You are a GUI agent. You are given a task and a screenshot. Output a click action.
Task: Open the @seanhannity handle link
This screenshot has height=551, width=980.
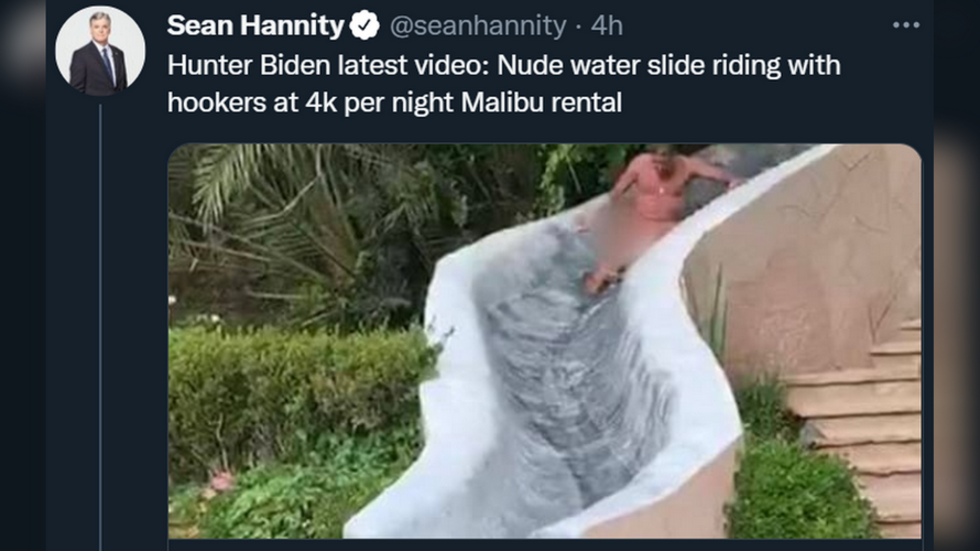tap(478, 26)
